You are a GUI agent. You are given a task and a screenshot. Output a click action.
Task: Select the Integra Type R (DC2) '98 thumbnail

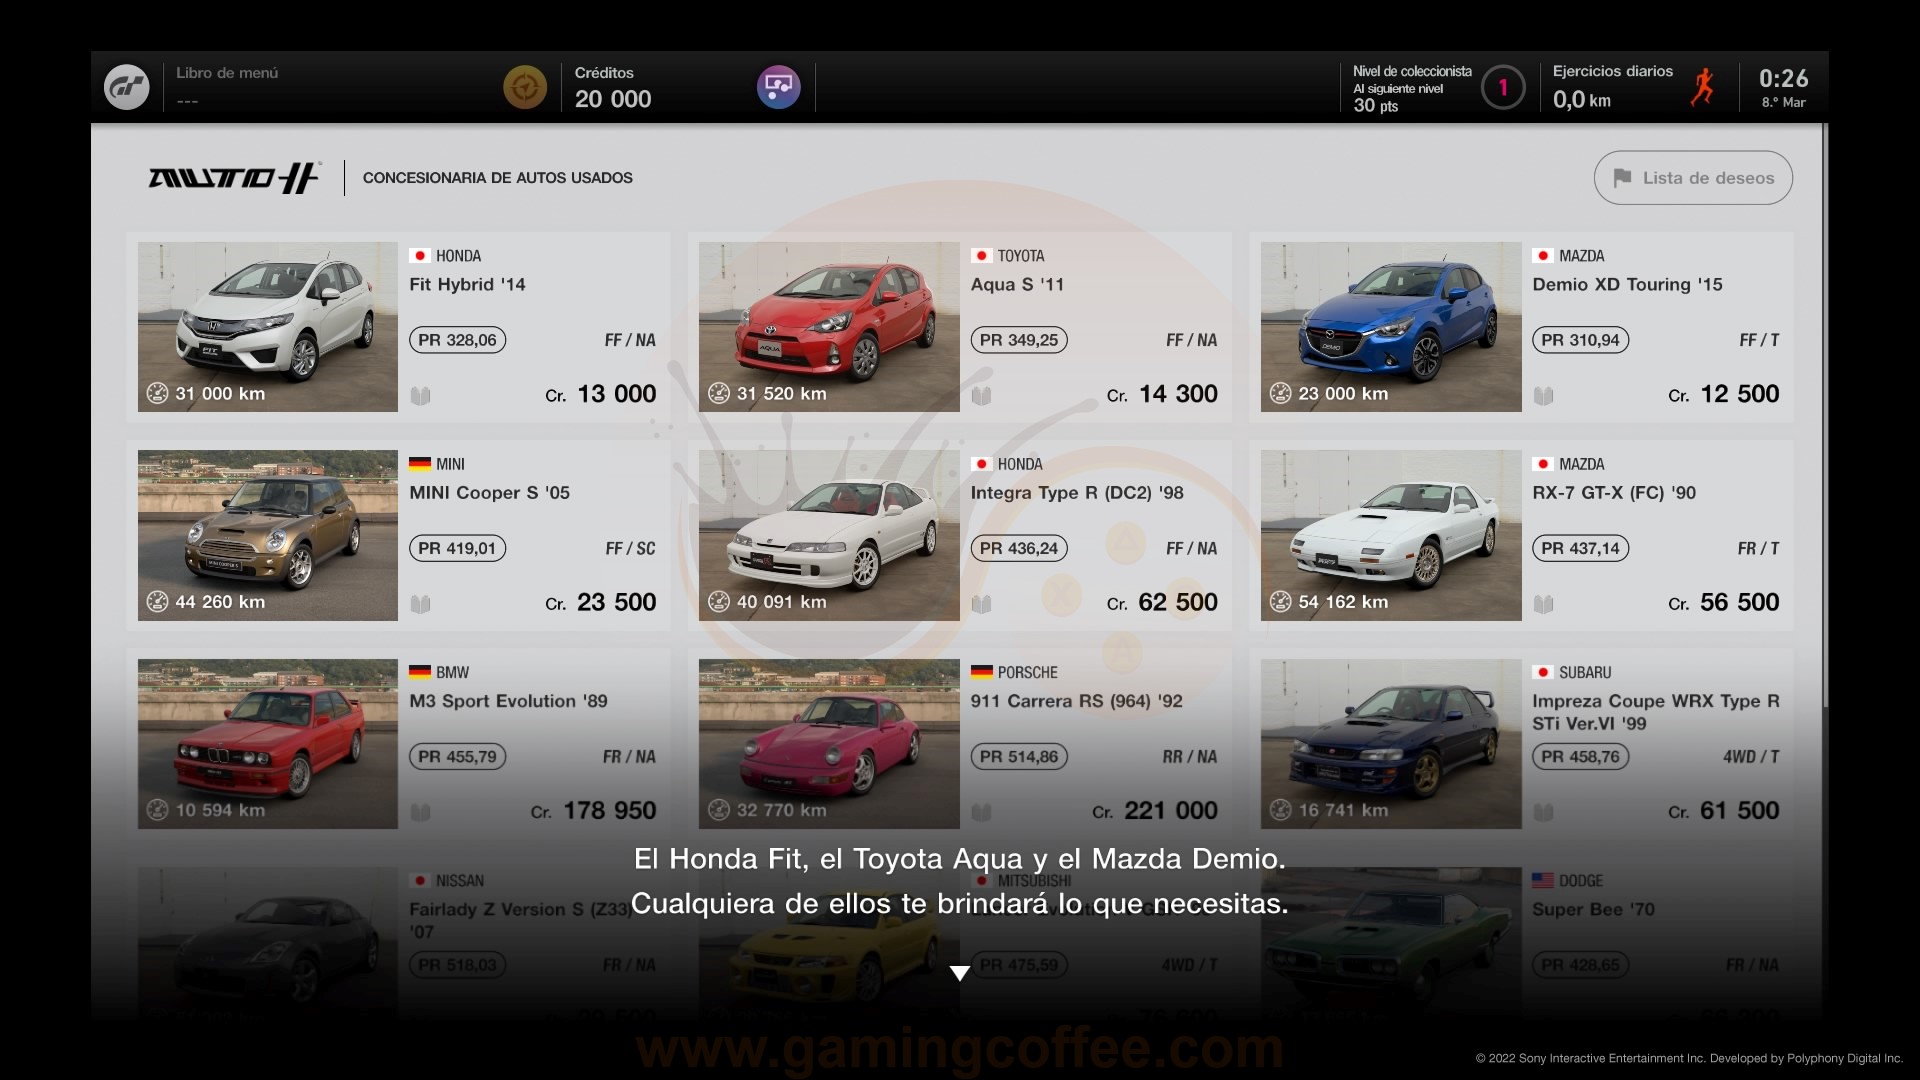tap(829, 535)
